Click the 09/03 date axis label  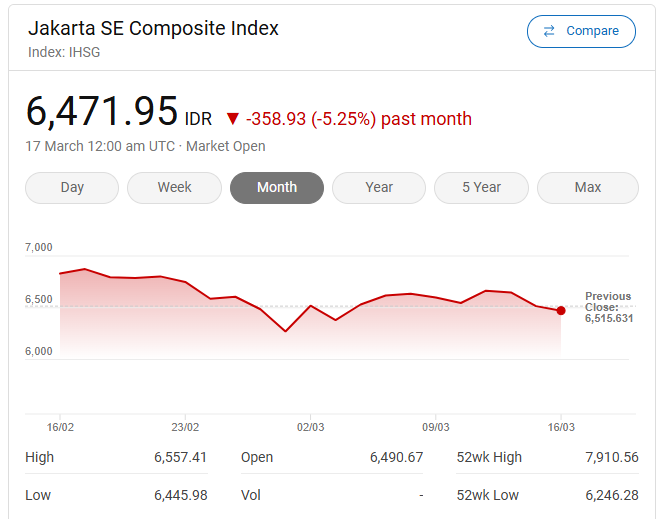click(436, 426)
